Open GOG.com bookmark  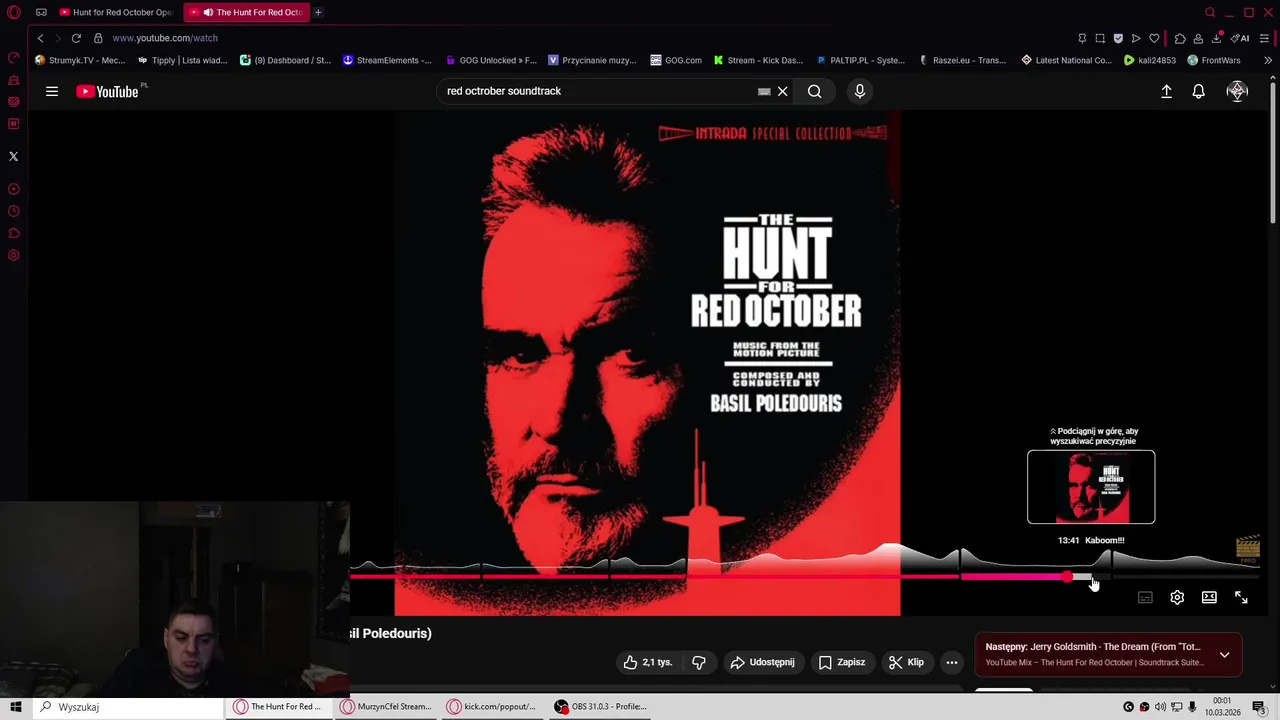(x=676, y=60)
